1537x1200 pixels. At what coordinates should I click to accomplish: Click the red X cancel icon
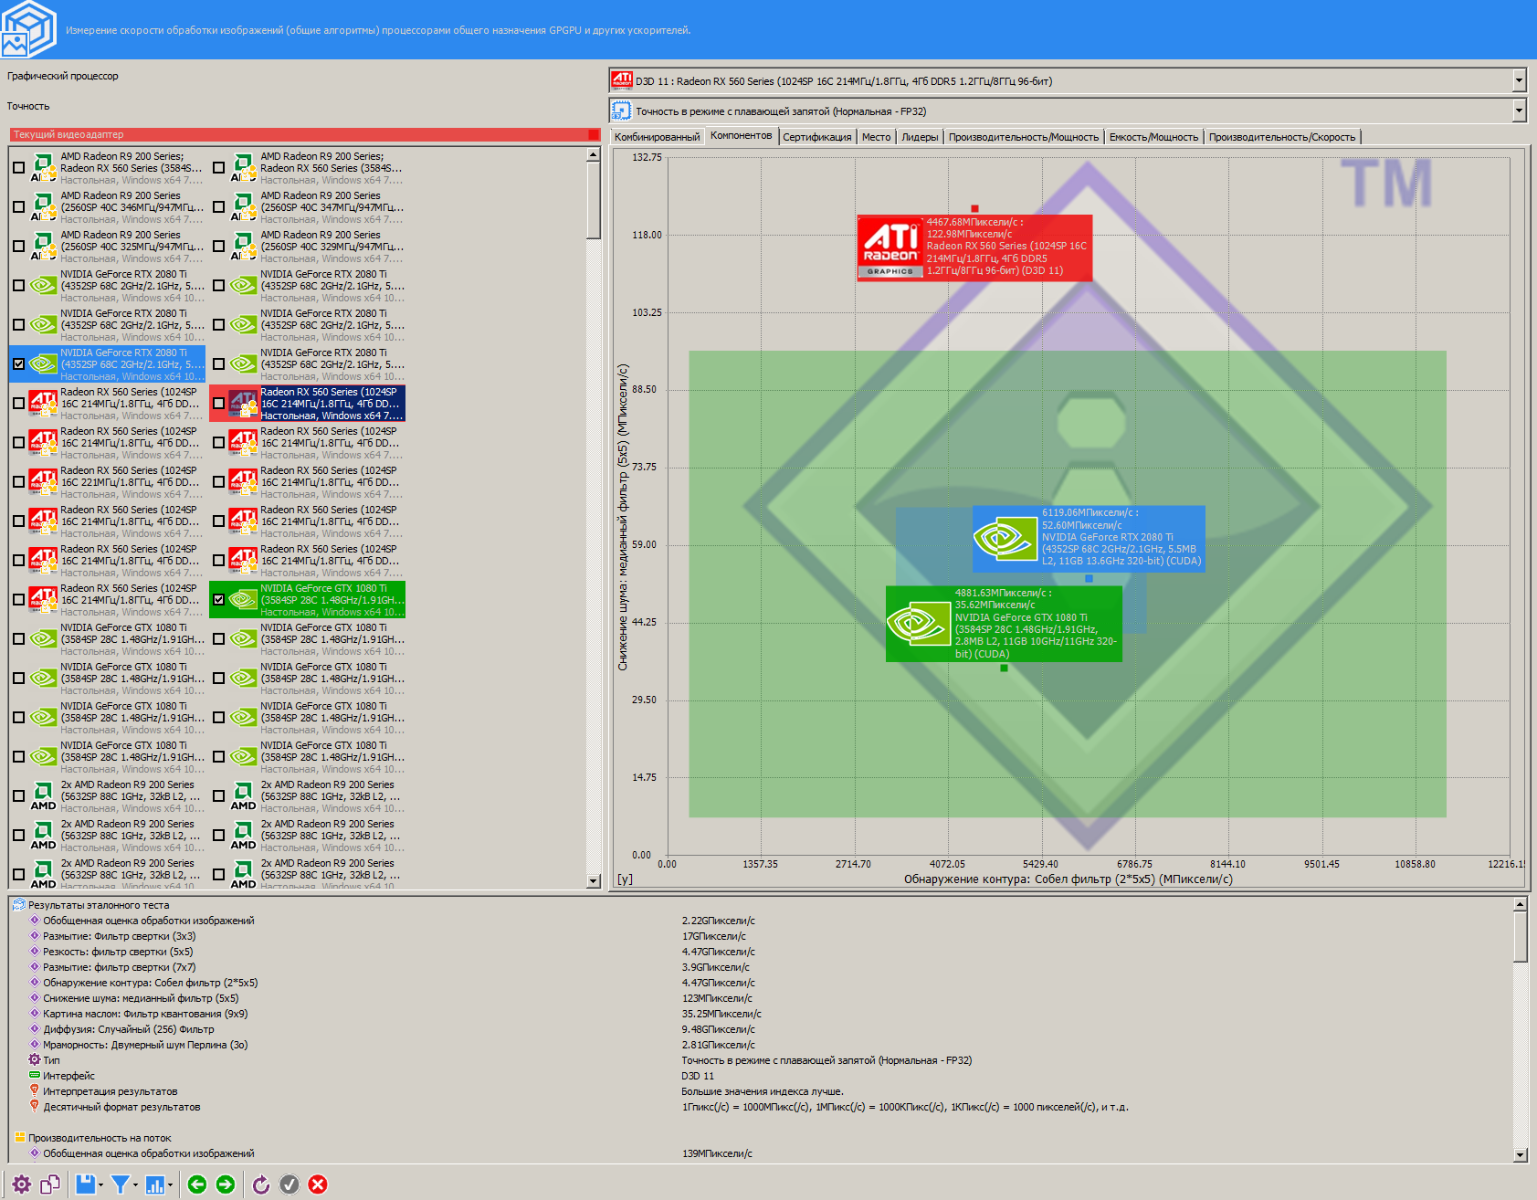318,1185
